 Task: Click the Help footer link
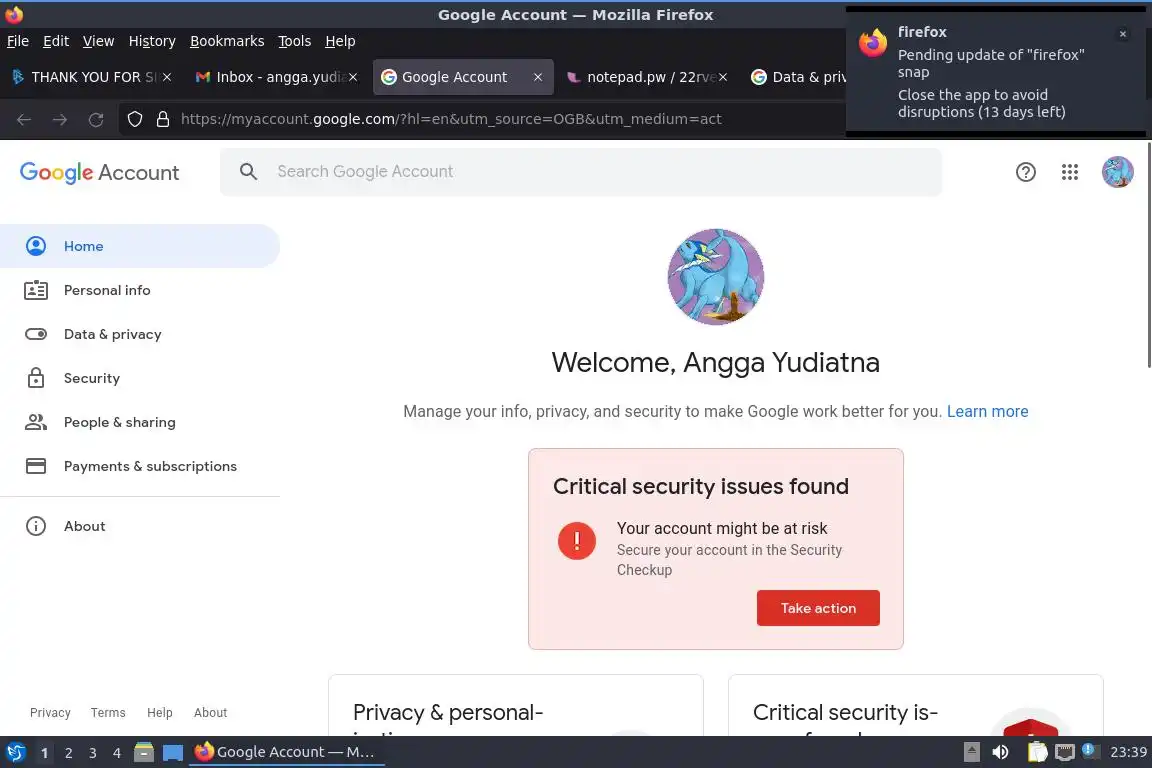pos(159,713)
